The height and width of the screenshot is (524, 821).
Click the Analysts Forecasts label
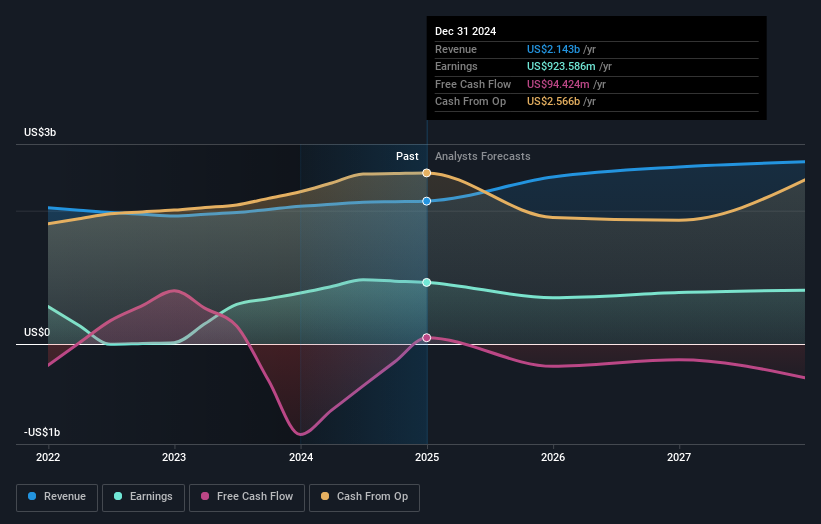[x=482, y=156]
